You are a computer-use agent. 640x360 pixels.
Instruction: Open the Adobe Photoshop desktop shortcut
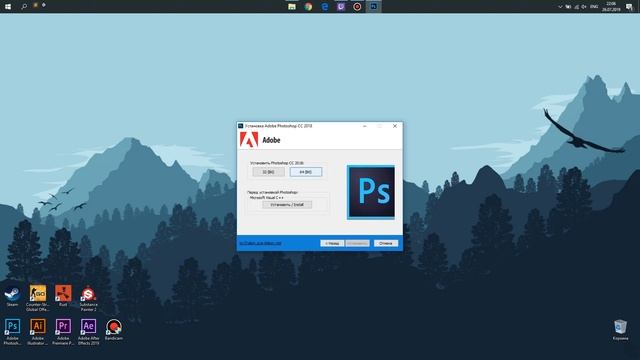[12, 332]
